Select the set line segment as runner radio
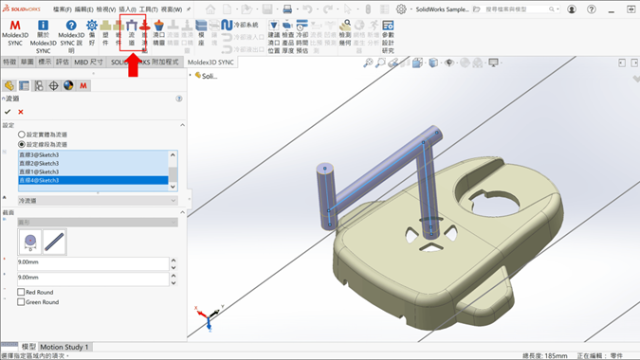Image resolution: width=640 pixels, height=360 pixels. tap(22, 144)
